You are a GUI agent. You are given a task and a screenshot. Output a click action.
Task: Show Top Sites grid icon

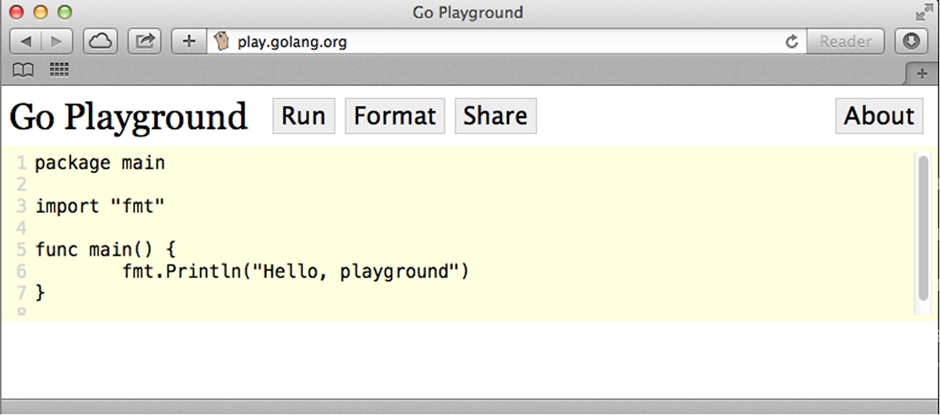click(59, 70)
